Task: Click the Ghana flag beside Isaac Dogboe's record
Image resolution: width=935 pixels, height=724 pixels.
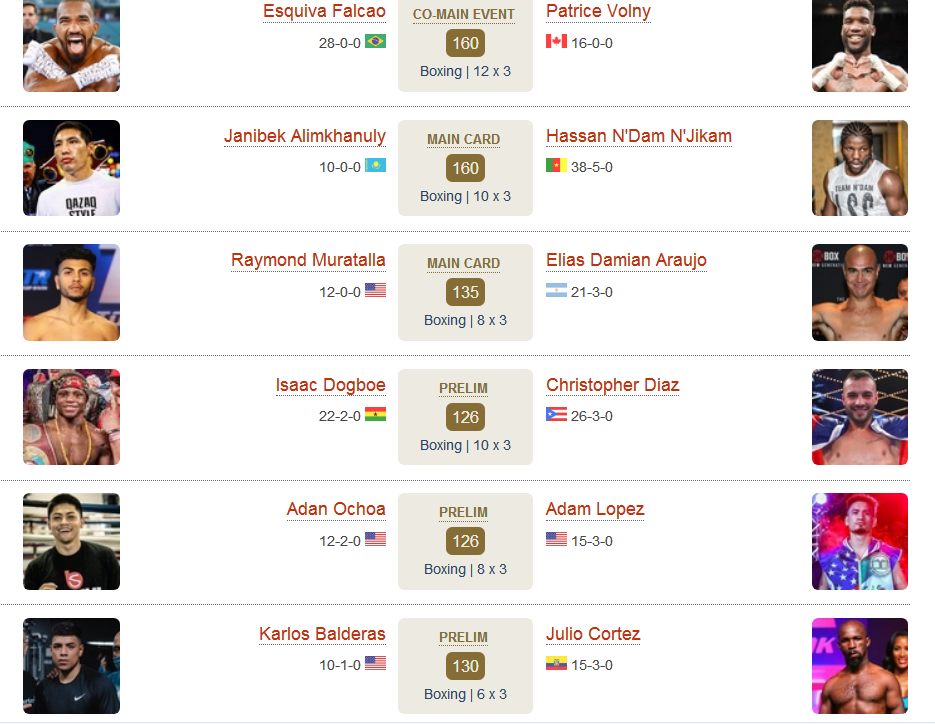Action: (x=375, y=414)
